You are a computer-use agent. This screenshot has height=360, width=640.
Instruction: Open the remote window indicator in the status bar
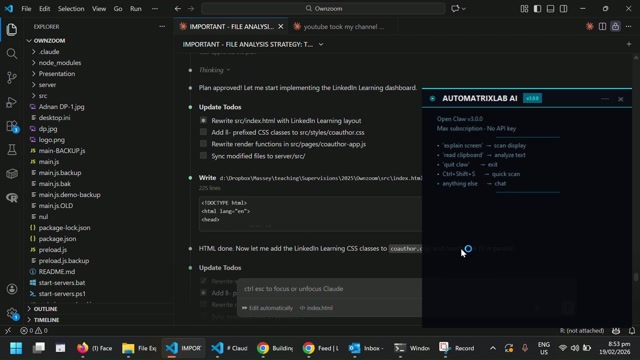[8, 331]
